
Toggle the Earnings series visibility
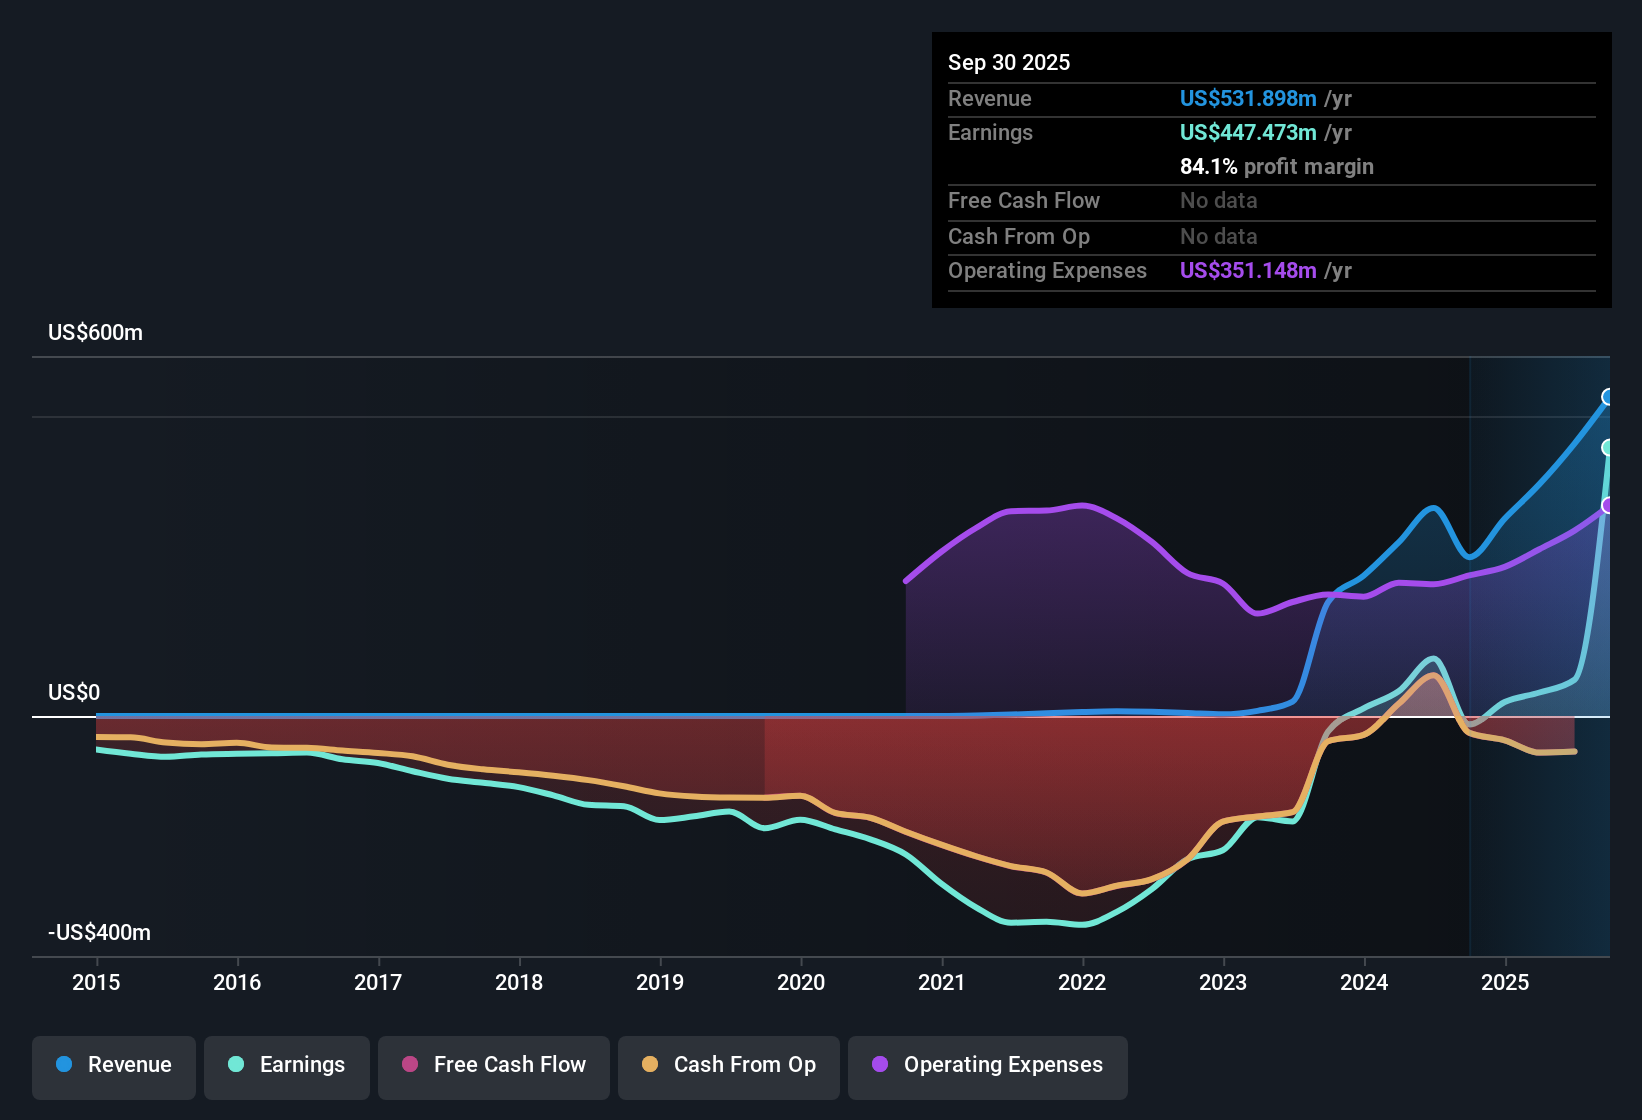(287, 1066)
